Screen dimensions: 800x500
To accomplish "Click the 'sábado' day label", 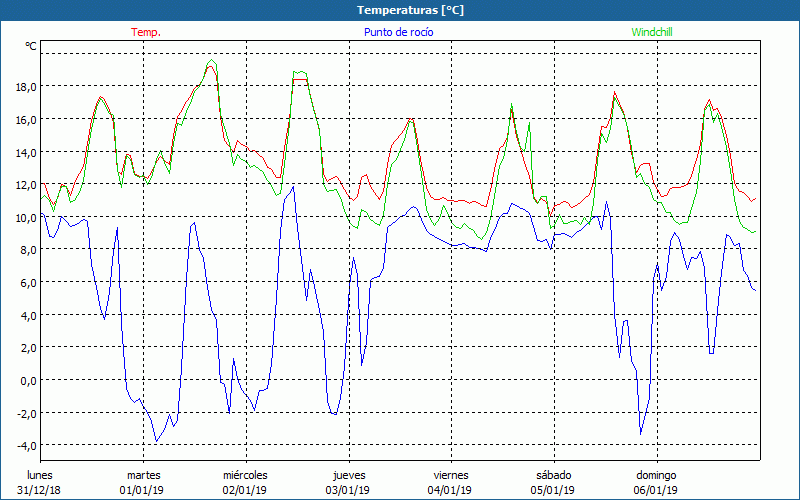I will point(554,475).
